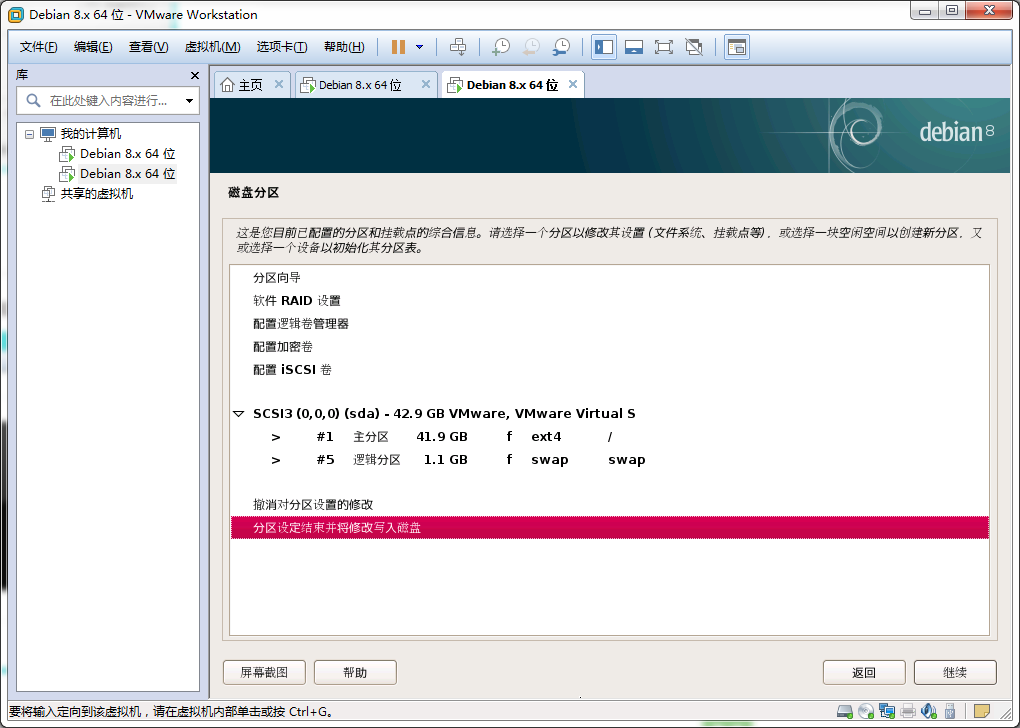Select the second Debian 8.x 64 位 tree entry
Screen dimensions: 1020x728
(128, 174)
